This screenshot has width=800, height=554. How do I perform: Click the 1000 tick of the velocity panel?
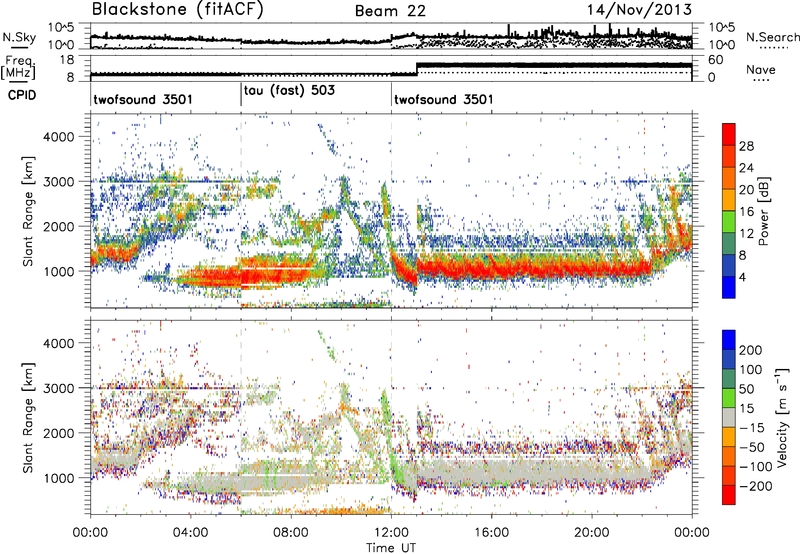[58, 478]
